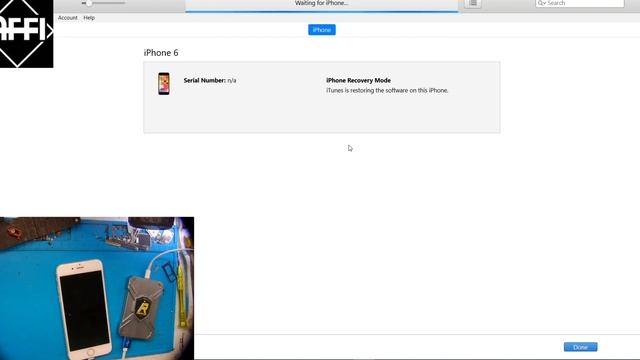Open the Help menu
640x360 pixels.
tap(89, 18)
